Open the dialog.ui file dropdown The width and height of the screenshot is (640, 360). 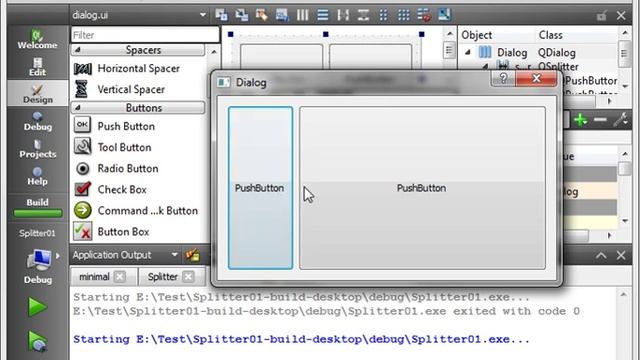203,15
